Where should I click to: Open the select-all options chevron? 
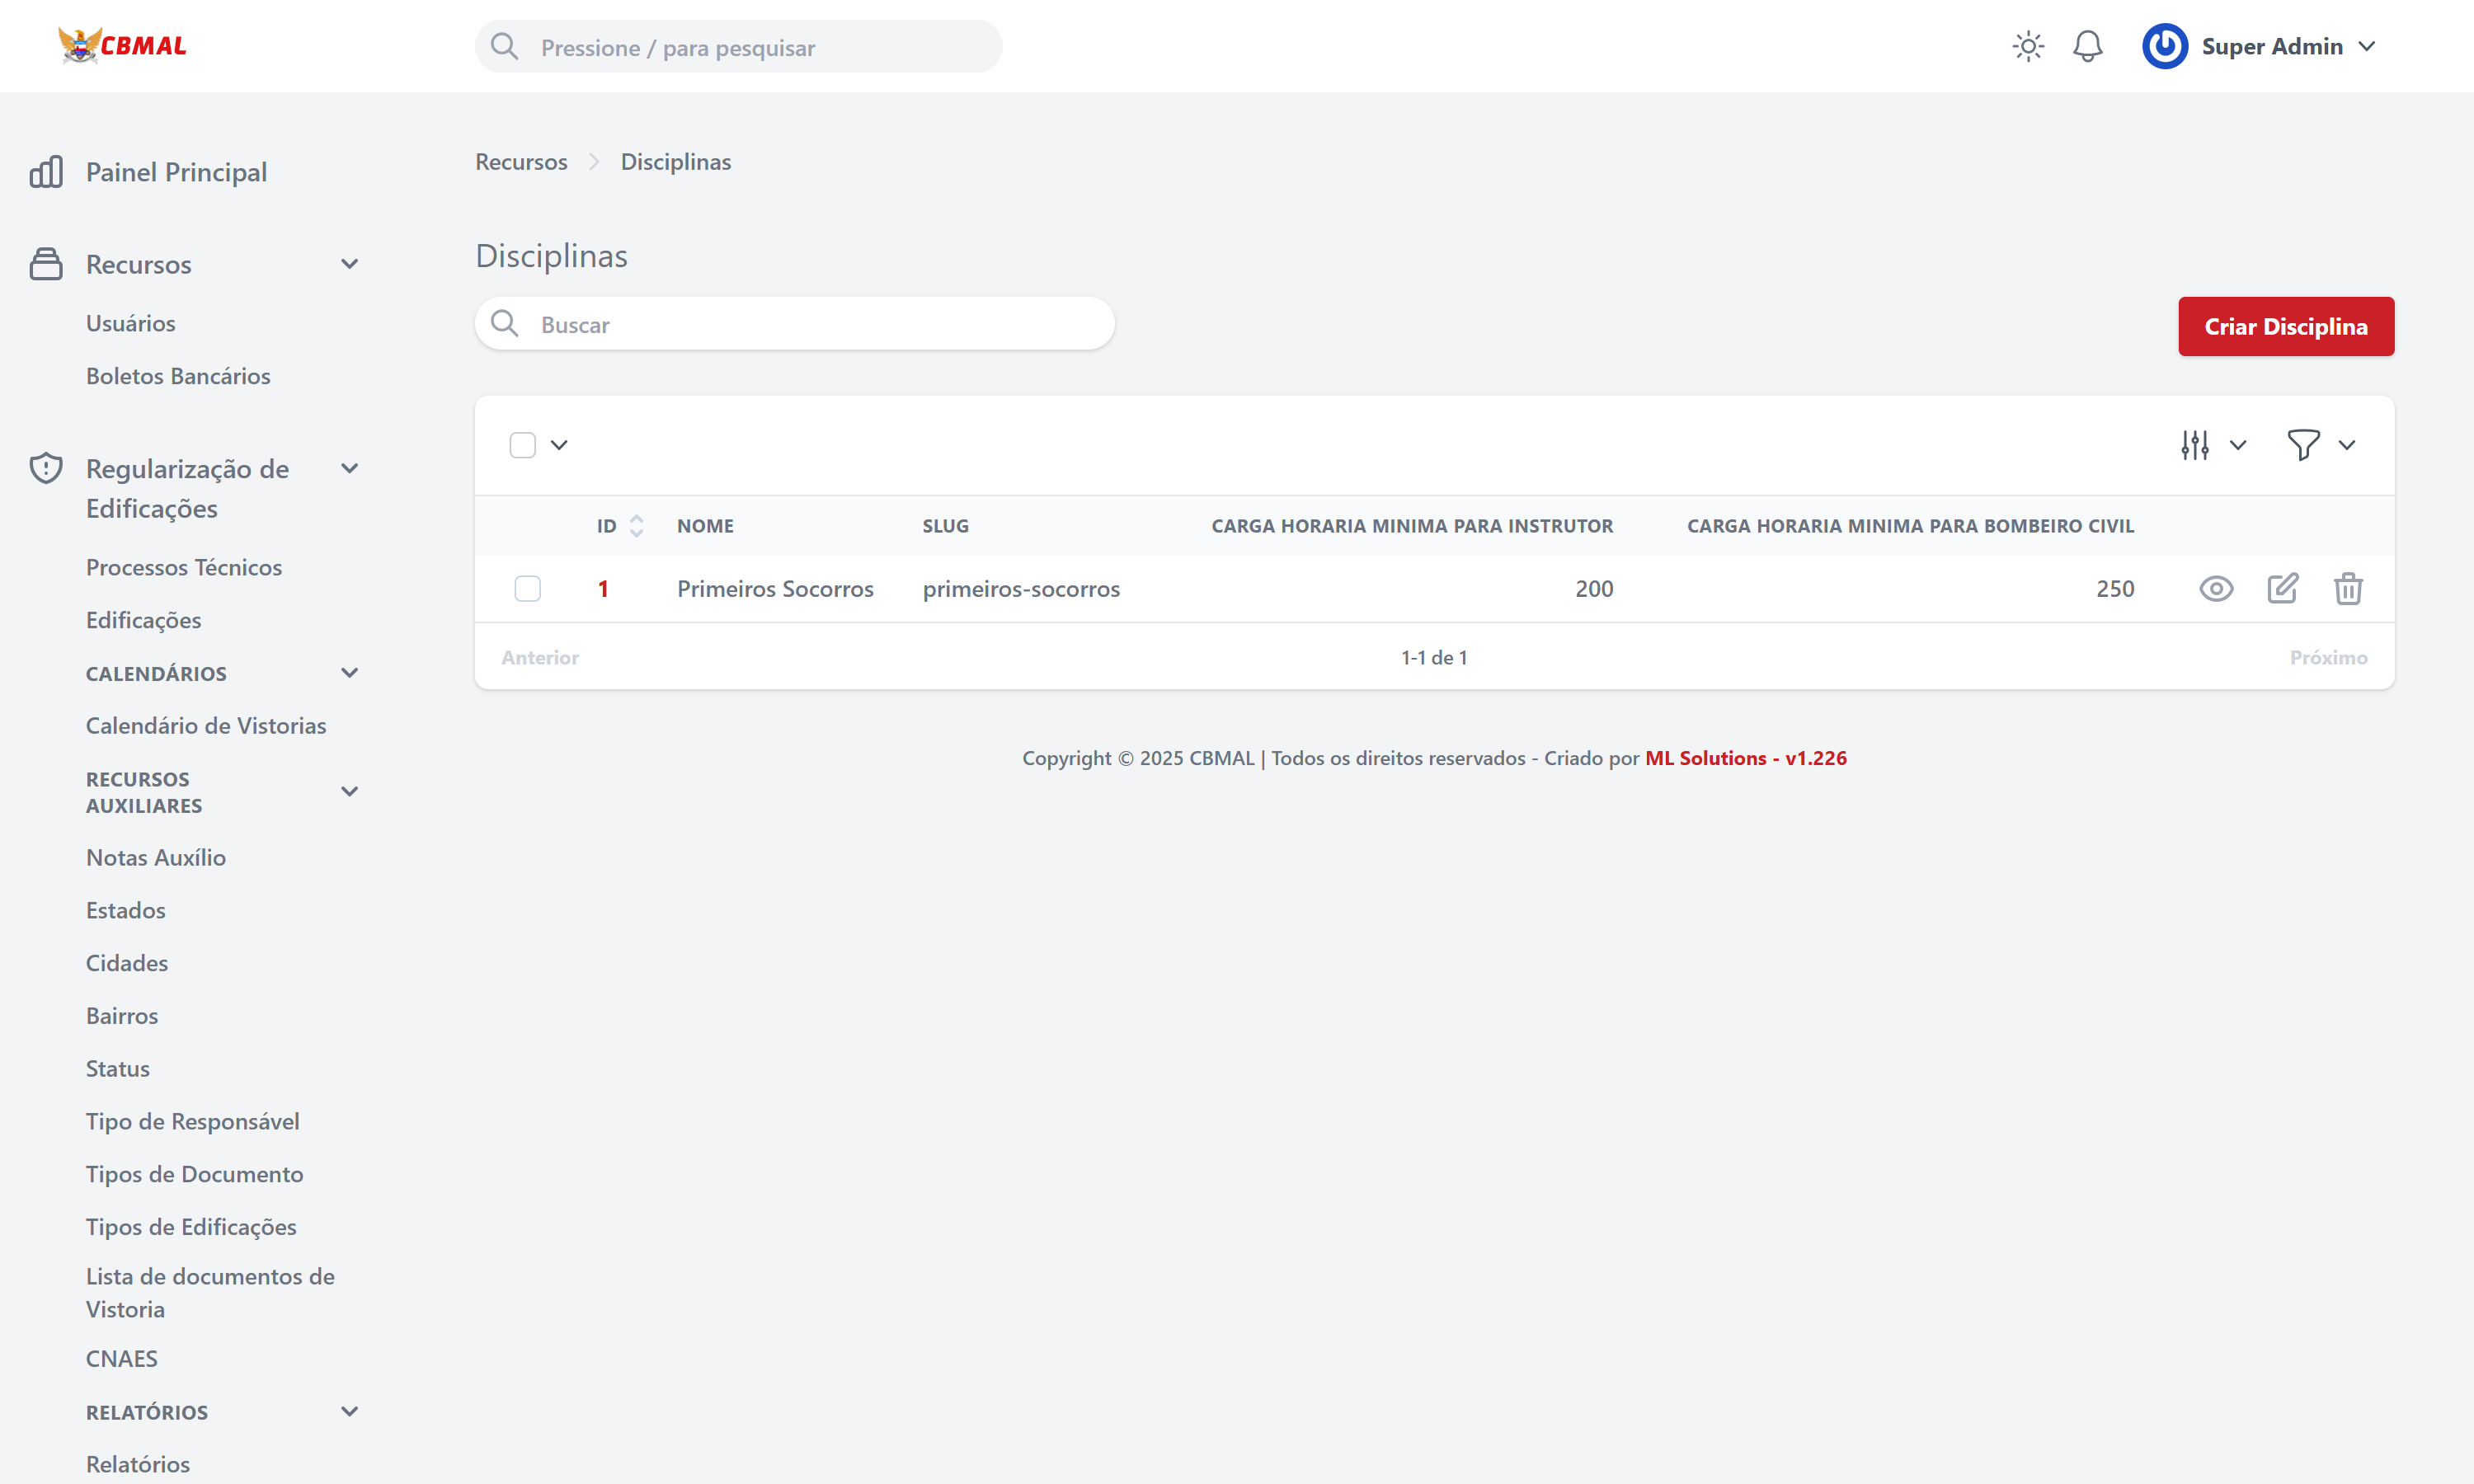559,445
